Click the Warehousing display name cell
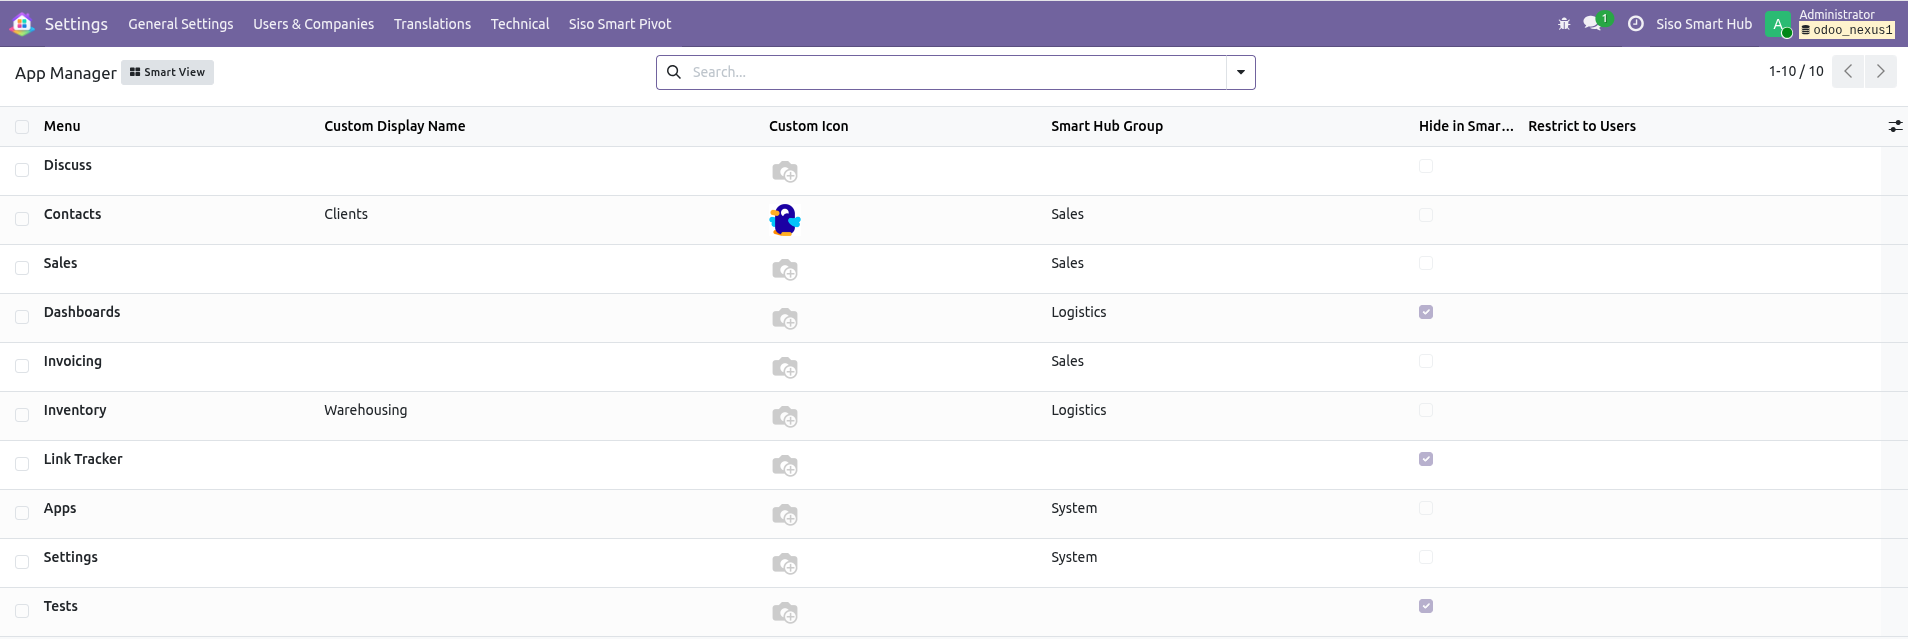The width and height of the screenshot is (1908, 639). click(365, 410)
